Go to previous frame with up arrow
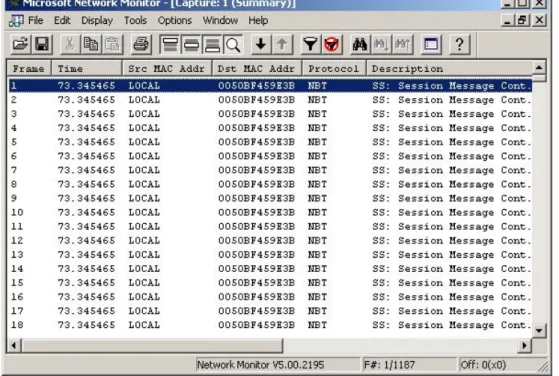 click(x=282, y=45)
